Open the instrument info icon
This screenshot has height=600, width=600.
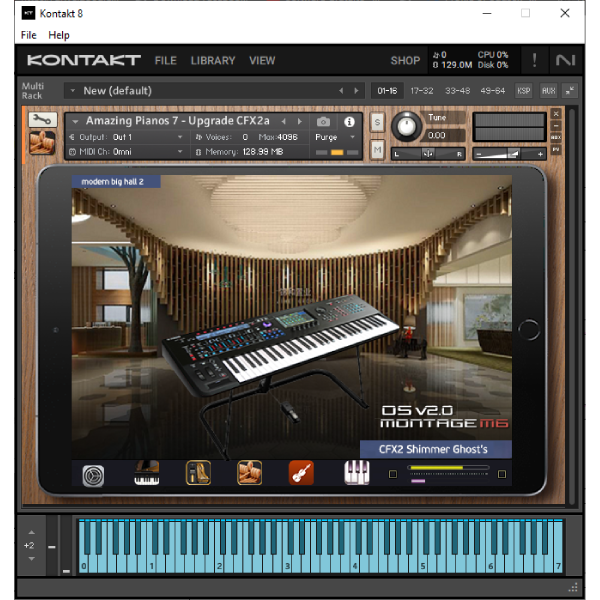click(349, 122)
